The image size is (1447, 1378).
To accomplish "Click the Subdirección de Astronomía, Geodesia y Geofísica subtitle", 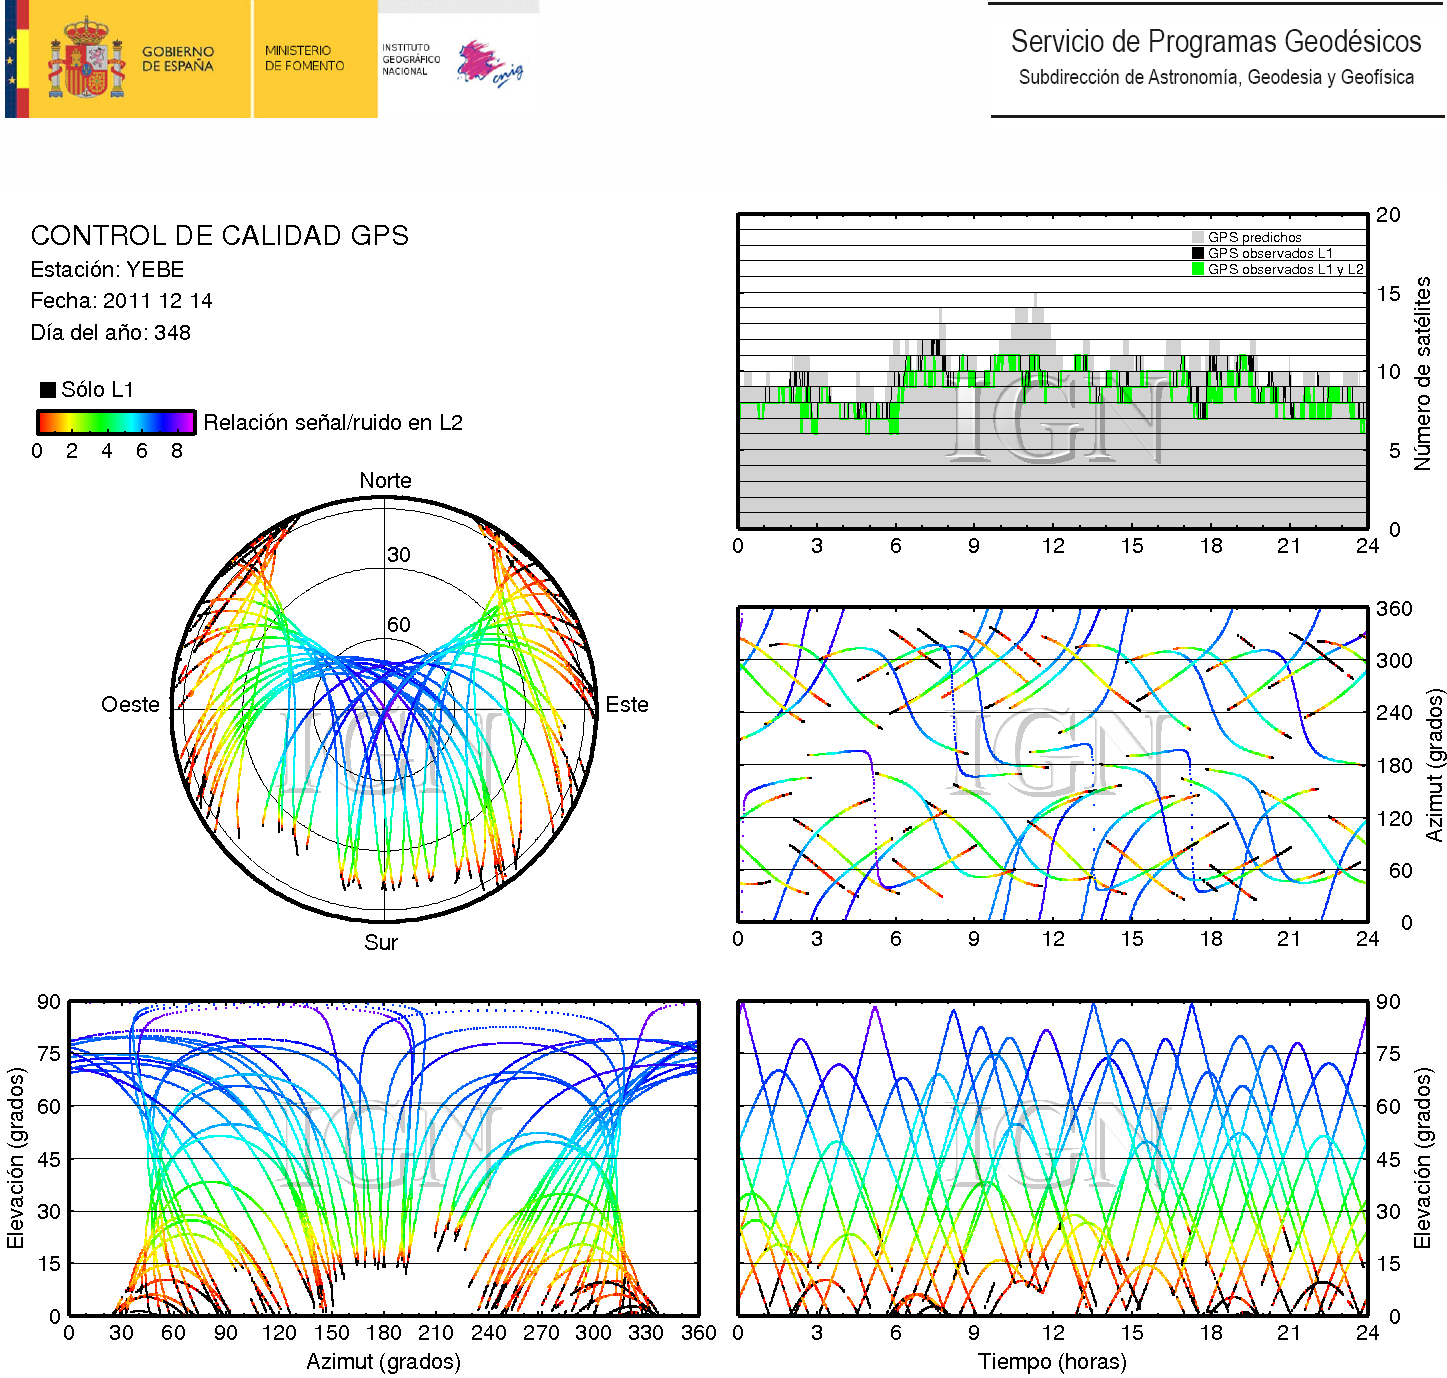I will 1215,78.
